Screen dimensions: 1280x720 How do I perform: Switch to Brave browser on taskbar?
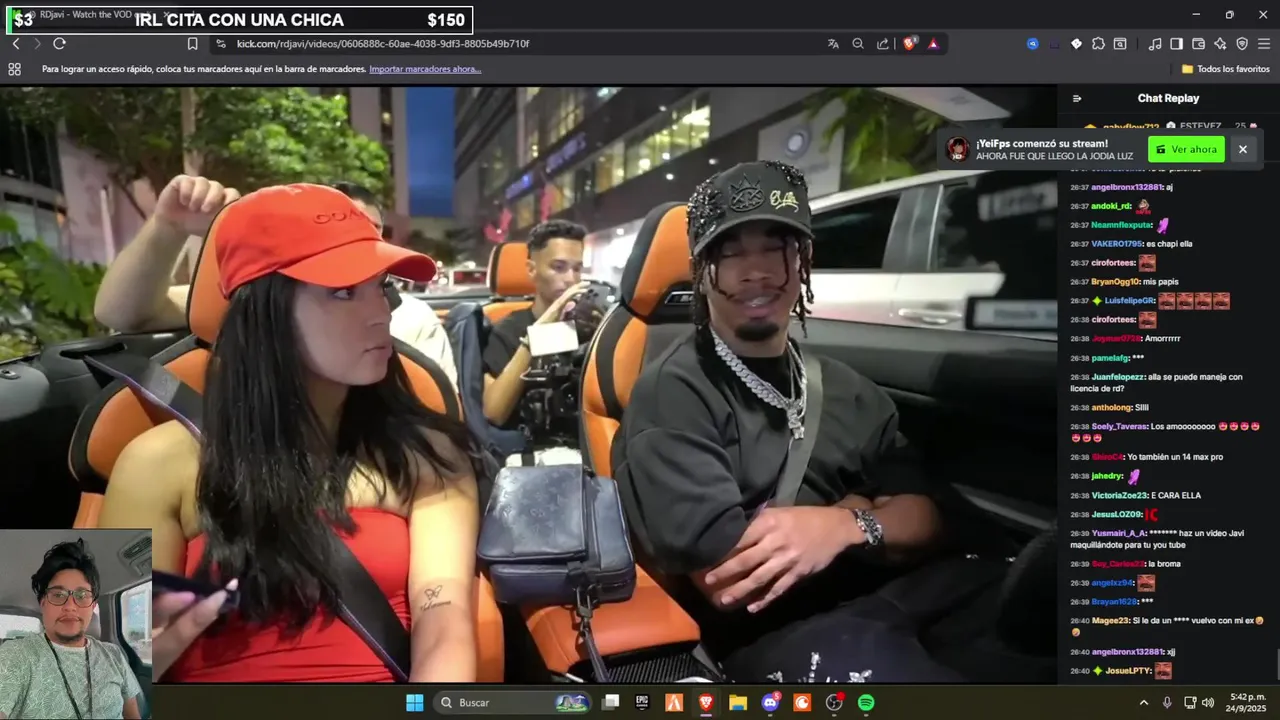pos(706,703)
